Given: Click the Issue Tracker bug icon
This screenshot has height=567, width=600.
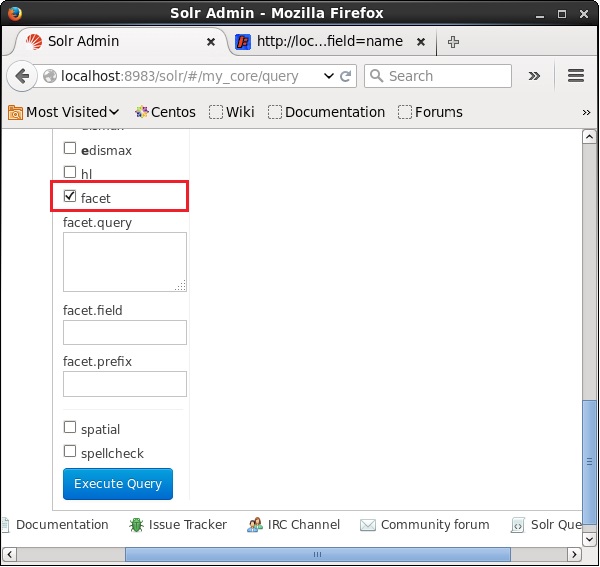Looking at the screenshot, I should pyautogui.click(x=136, y=525).
